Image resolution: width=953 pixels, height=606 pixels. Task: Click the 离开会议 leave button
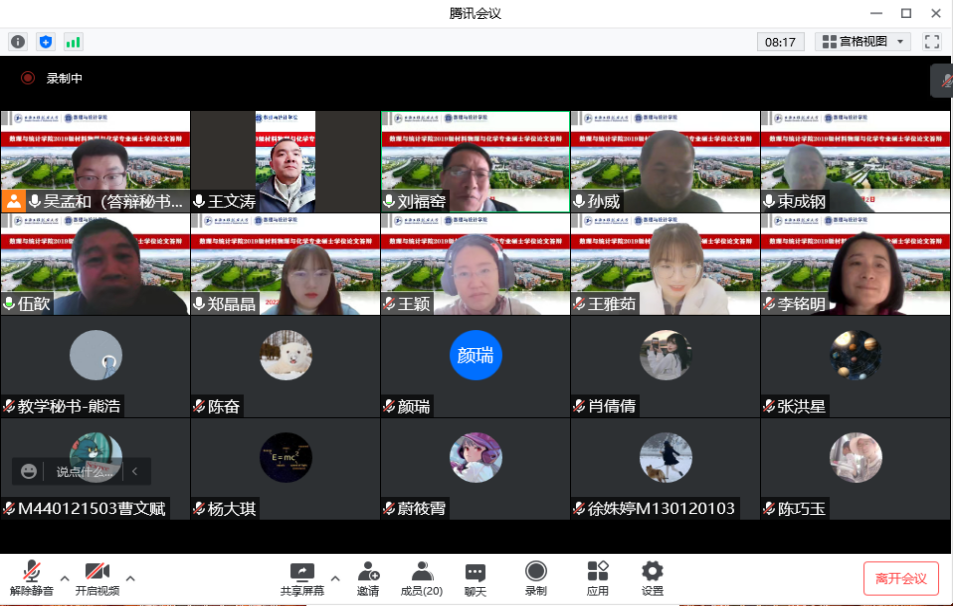pyautogui.click(x=900, y=578)
